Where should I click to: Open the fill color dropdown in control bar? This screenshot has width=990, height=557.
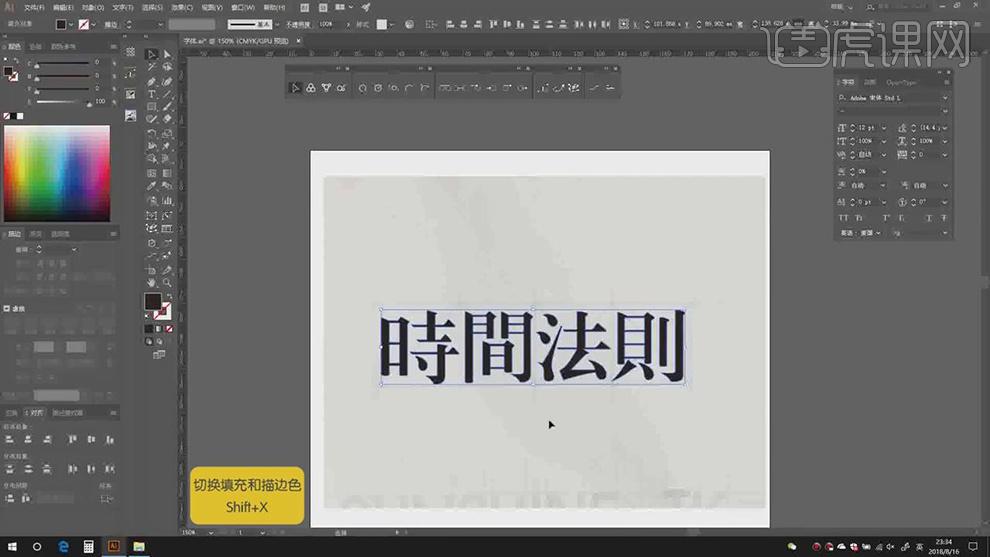tap(71, 25)
